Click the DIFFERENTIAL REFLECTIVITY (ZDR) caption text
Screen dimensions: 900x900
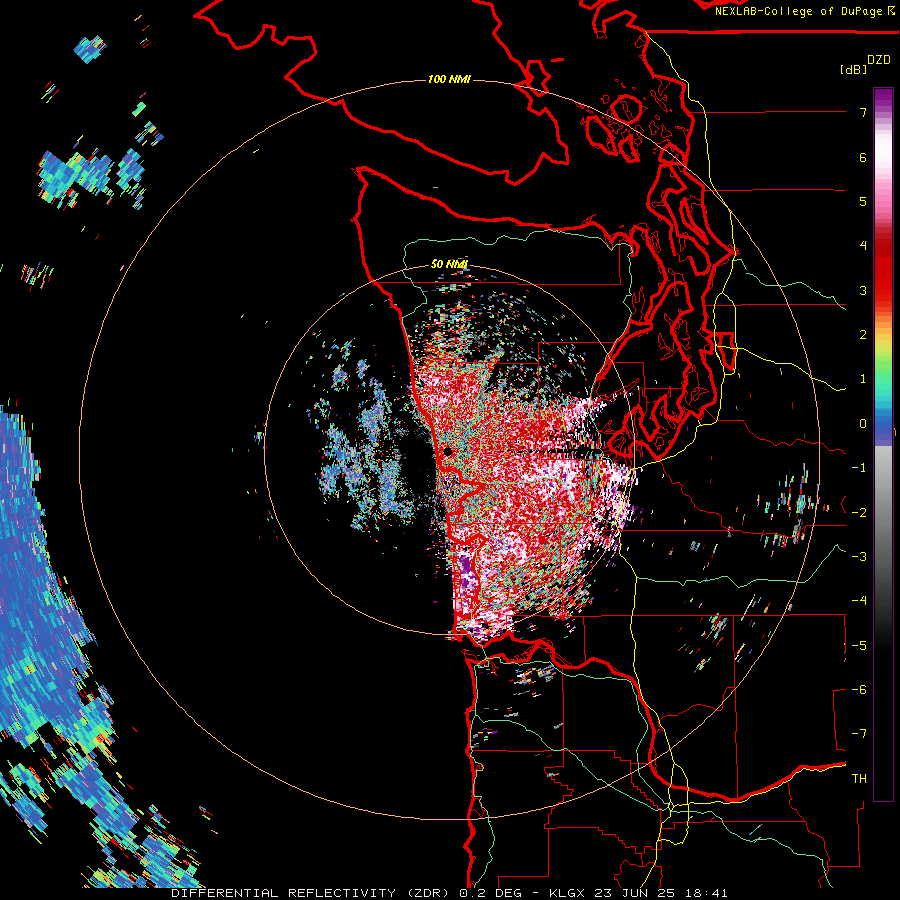[312, 893]
